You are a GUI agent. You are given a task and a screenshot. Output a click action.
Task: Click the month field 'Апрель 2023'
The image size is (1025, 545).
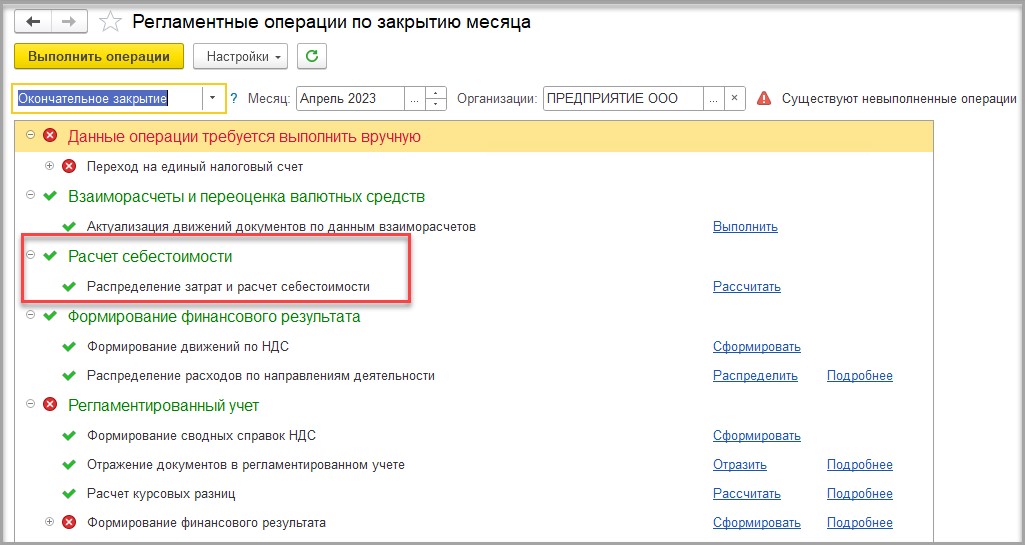[350, 99]
